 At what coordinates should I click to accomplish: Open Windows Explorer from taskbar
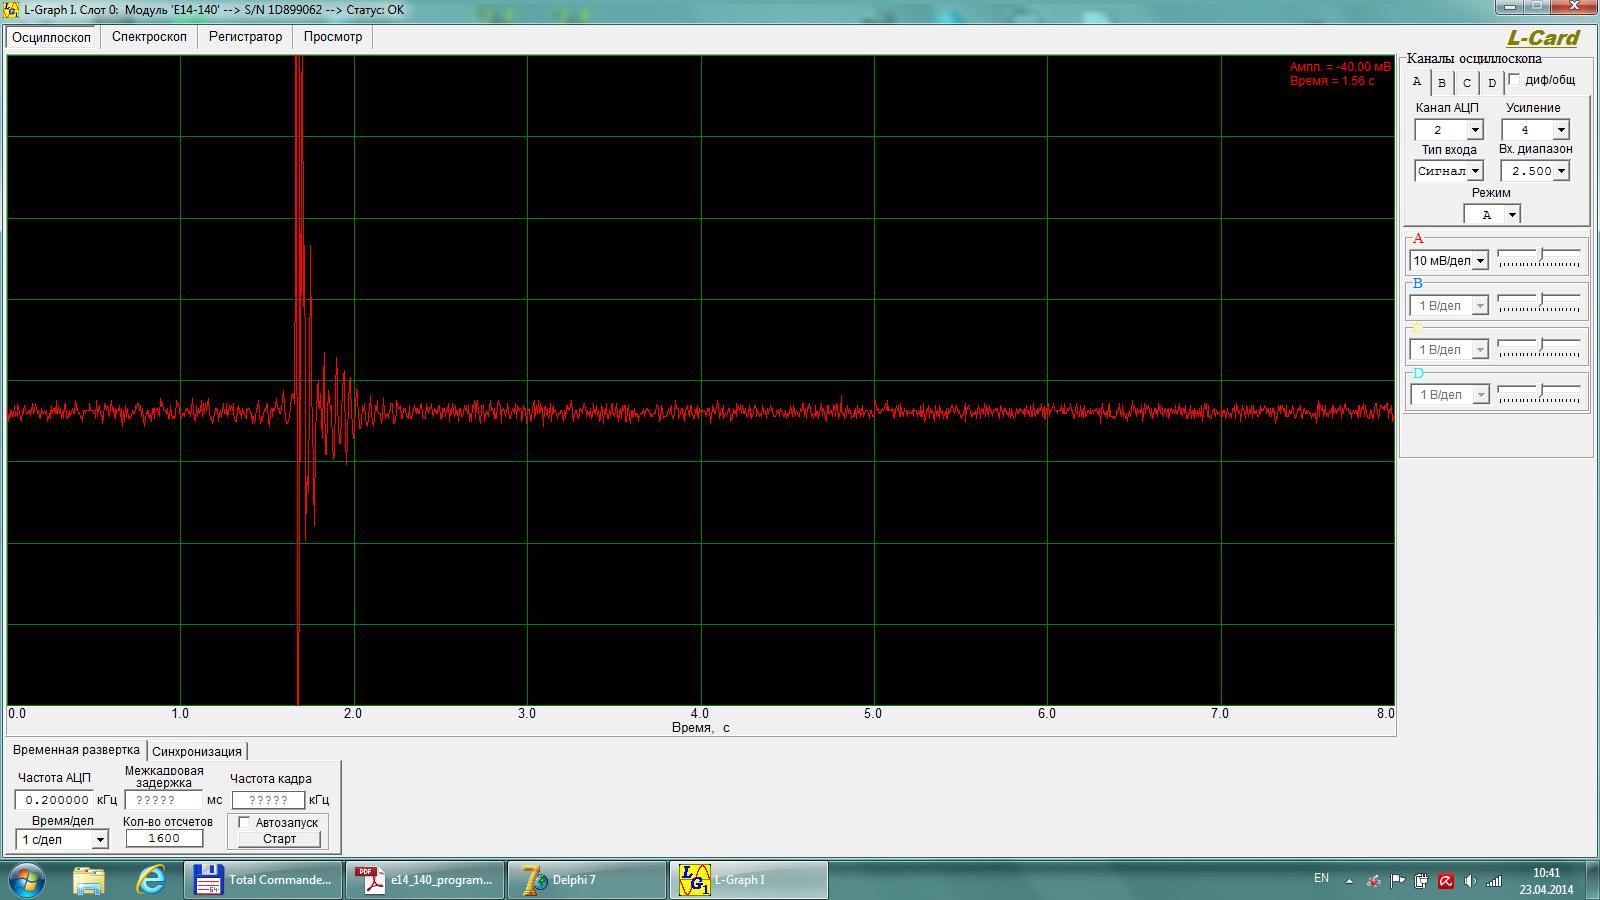(89, 880)
